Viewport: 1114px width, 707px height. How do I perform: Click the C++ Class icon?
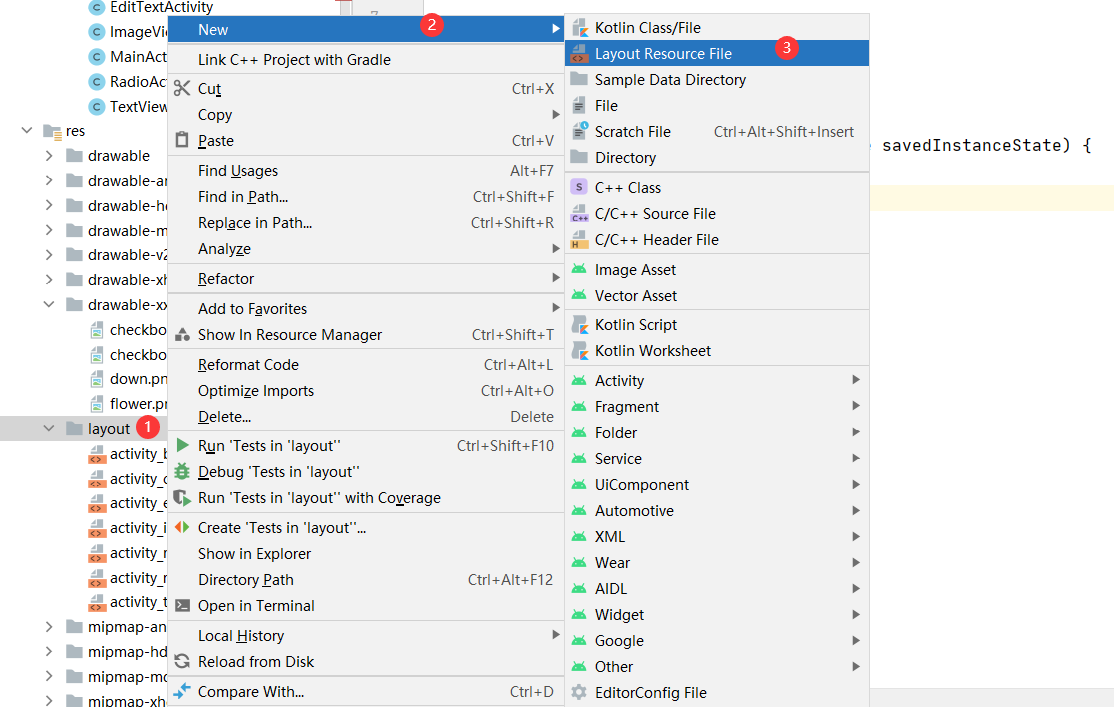click(x=579, y=187)
